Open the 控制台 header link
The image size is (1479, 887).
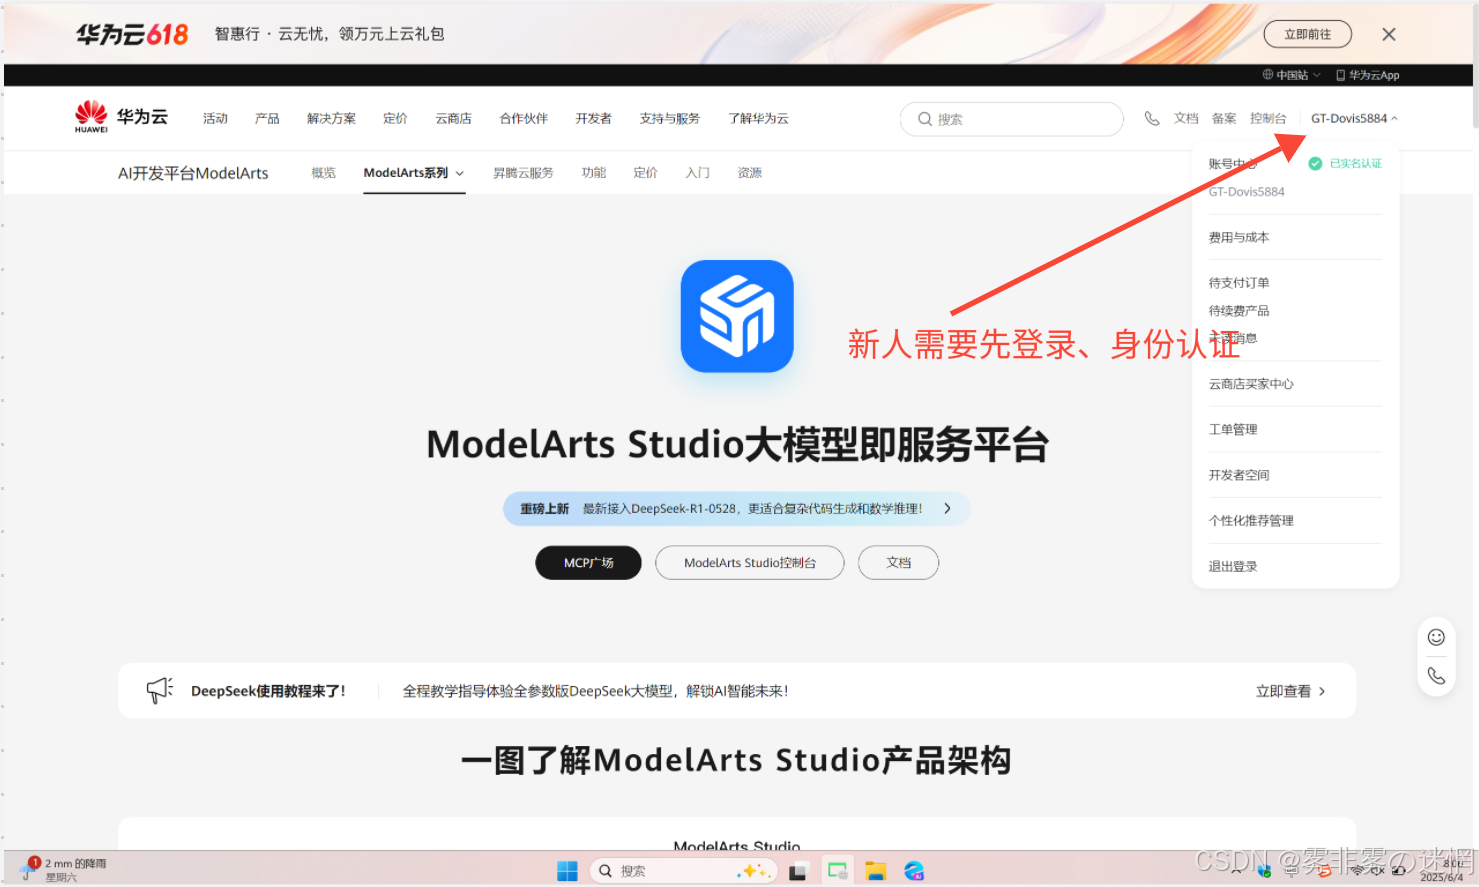1268,118
